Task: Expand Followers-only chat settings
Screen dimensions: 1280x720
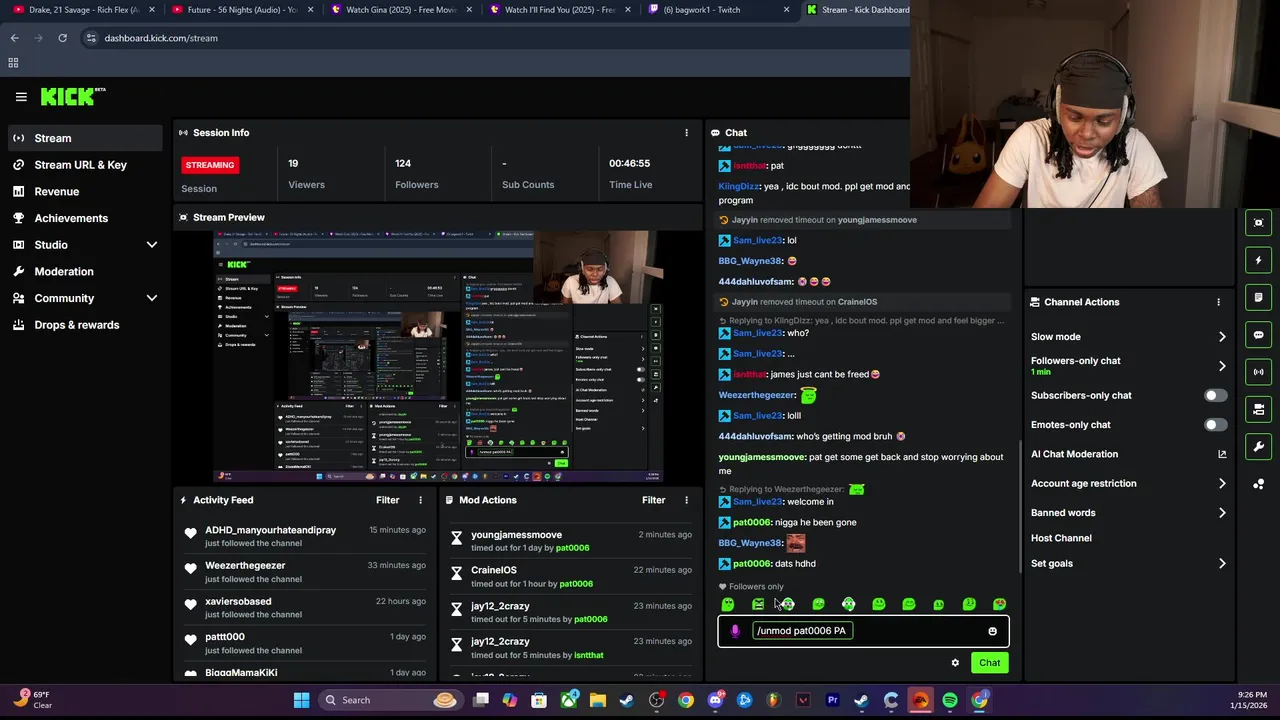Action: [1222, 366]
